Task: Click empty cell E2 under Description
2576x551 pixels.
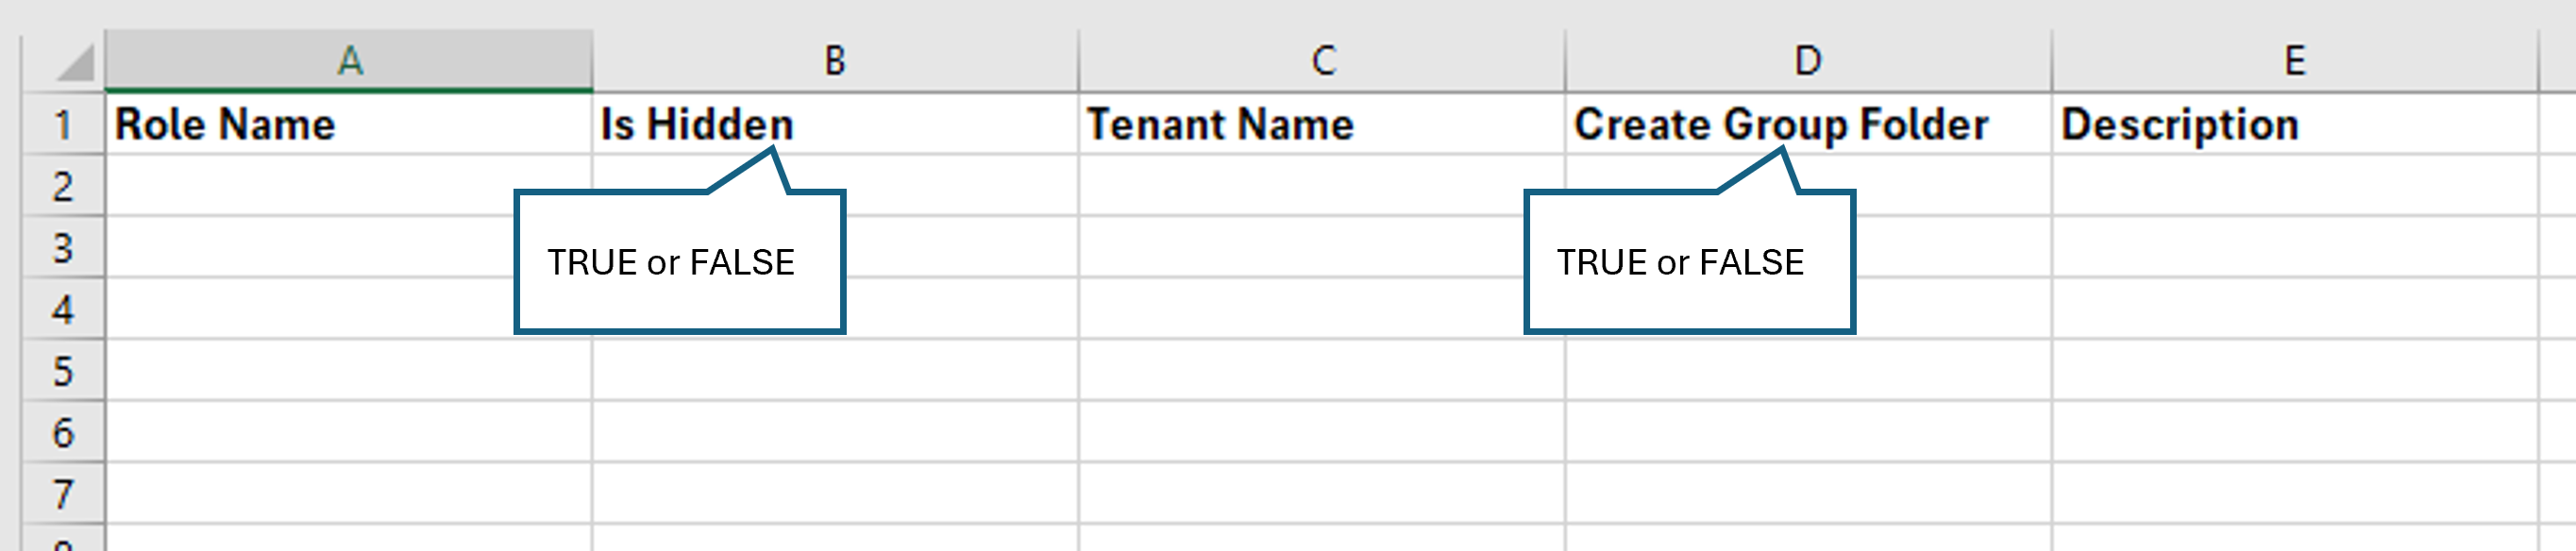Action: 2295,186
